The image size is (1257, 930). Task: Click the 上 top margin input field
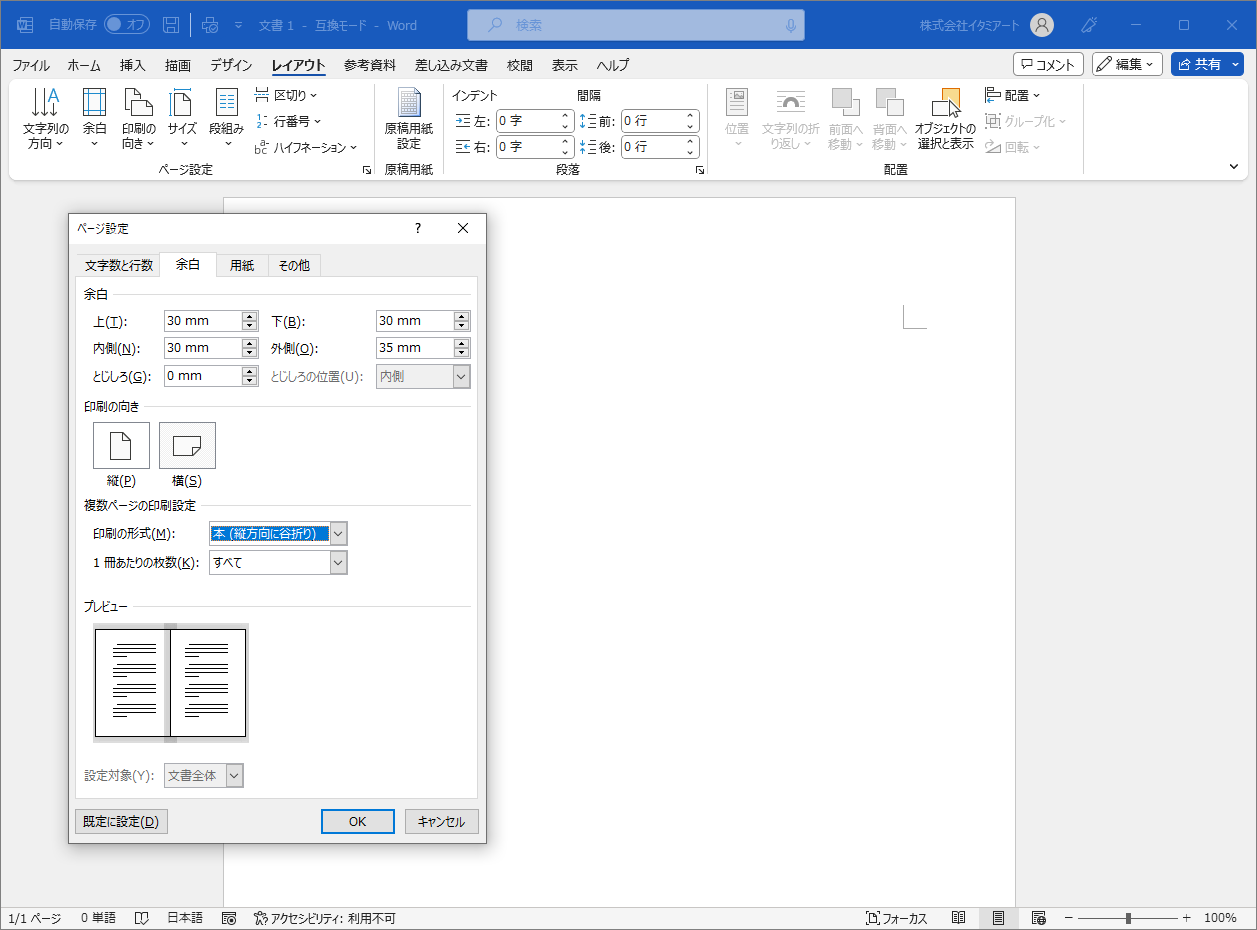tap(203, 321)
